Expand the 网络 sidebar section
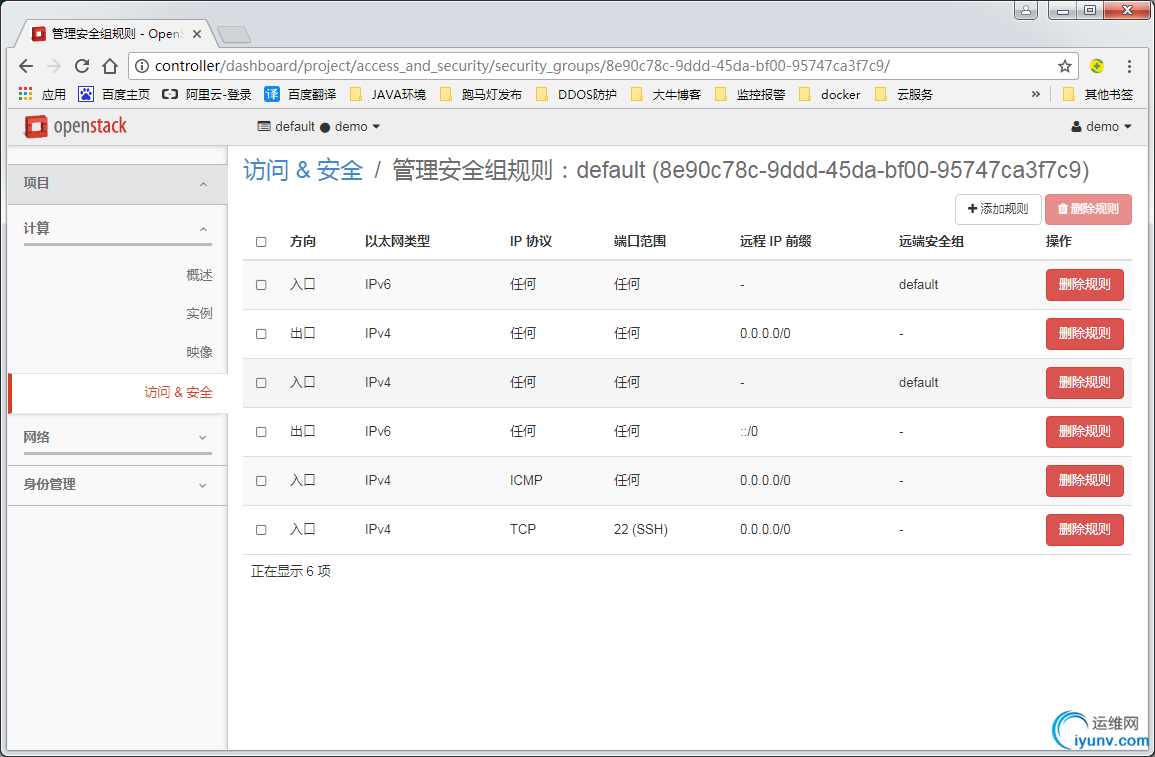This screenshot has width=1155, height=757. 117,437
